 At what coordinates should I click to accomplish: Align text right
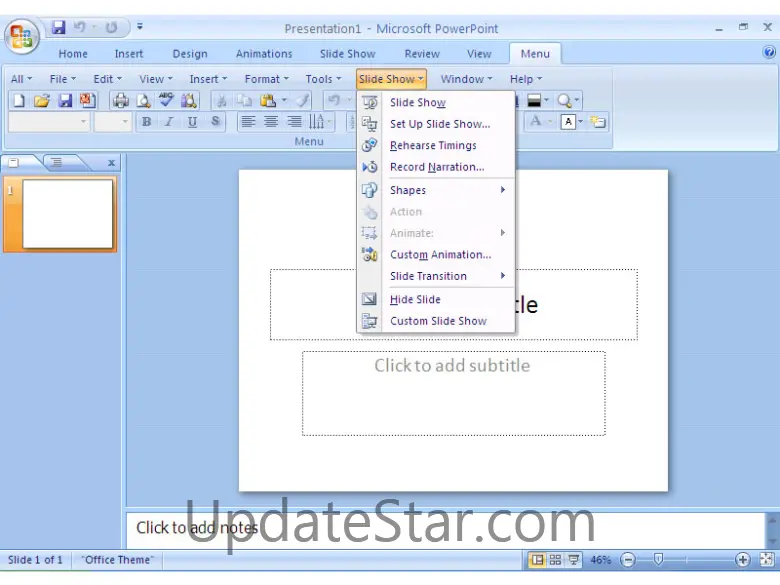tap(294, 122)
